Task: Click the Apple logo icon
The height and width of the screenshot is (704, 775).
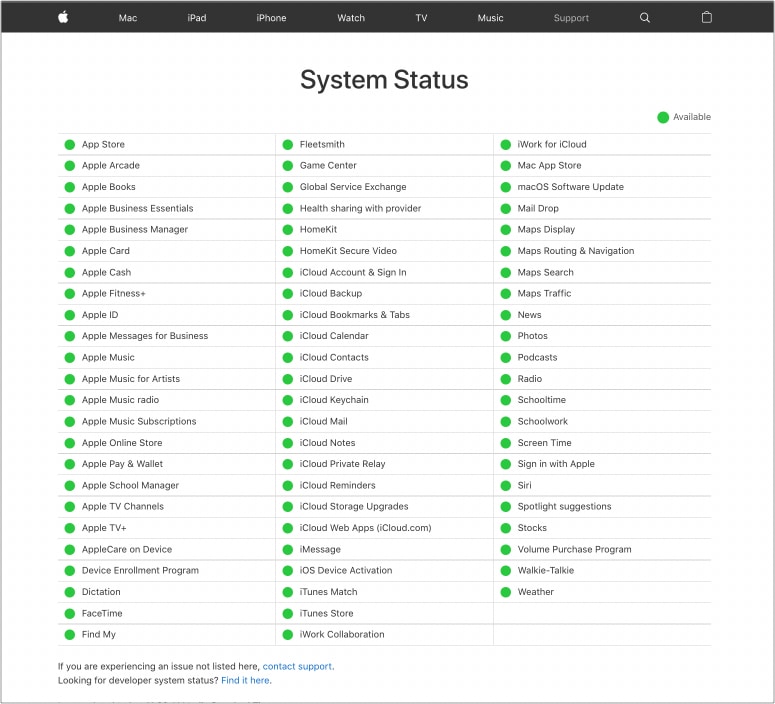Action: pos(63,17)
